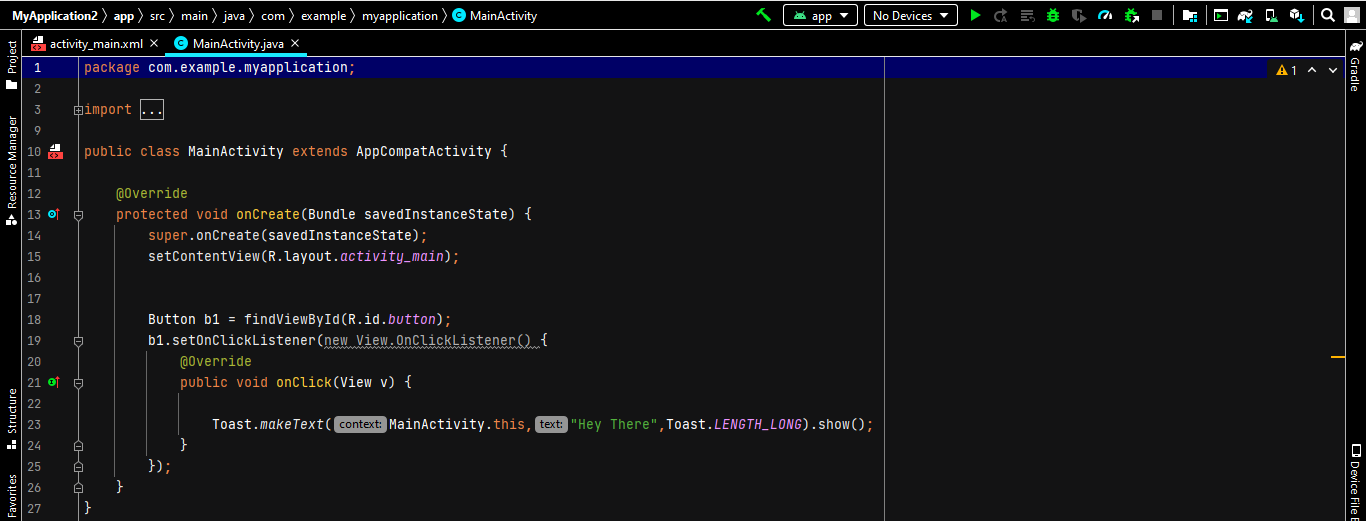Click the 'Hey There' string literal
Image resolution: width=1366 pixels, height=521 pixels.
point(614,425)
